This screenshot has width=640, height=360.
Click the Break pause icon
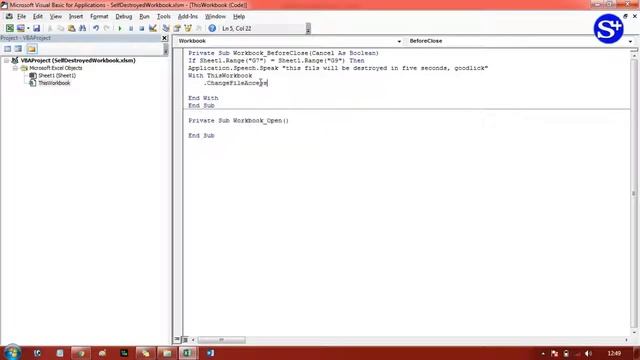[131, 28]
